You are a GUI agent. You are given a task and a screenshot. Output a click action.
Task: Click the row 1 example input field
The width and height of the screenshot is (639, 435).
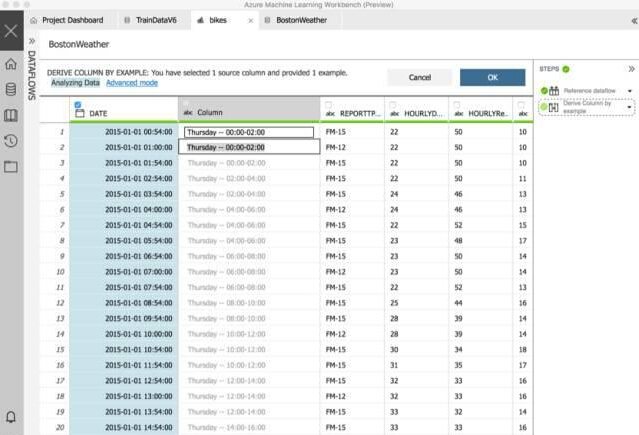248,132
